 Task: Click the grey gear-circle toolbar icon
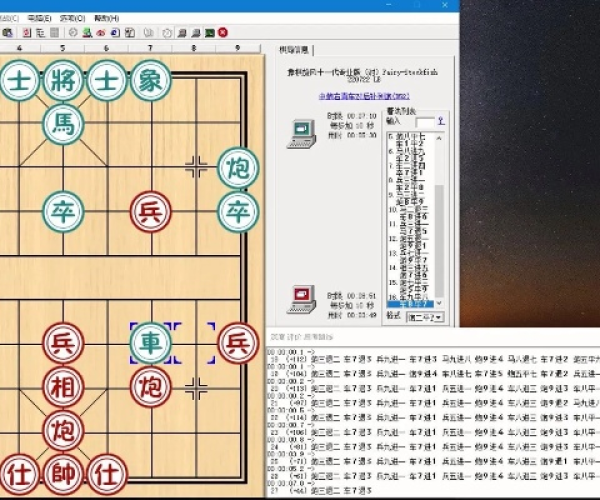pos(73,33)
